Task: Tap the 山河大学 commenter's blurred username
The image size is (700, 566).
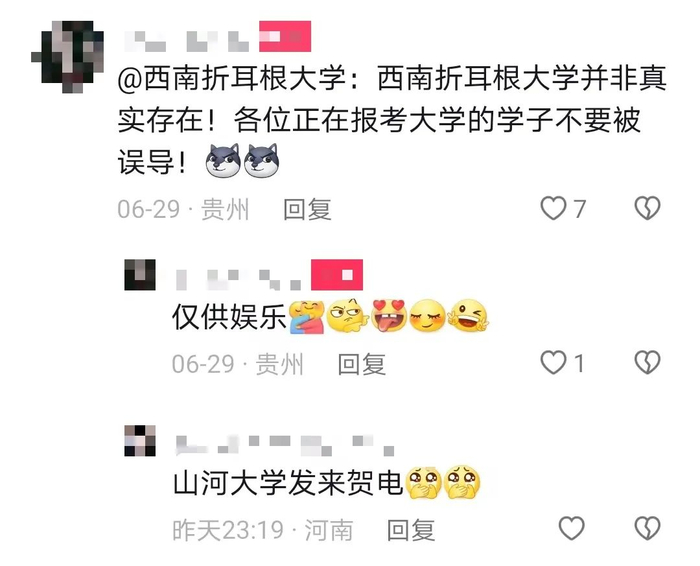Action: pyautogui.click(x=285, y=445)
